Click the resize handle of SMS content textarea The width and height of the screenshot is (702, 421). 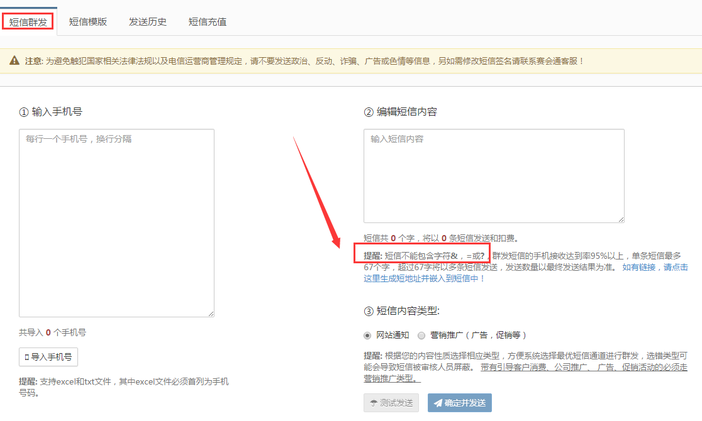pos(619,218)
